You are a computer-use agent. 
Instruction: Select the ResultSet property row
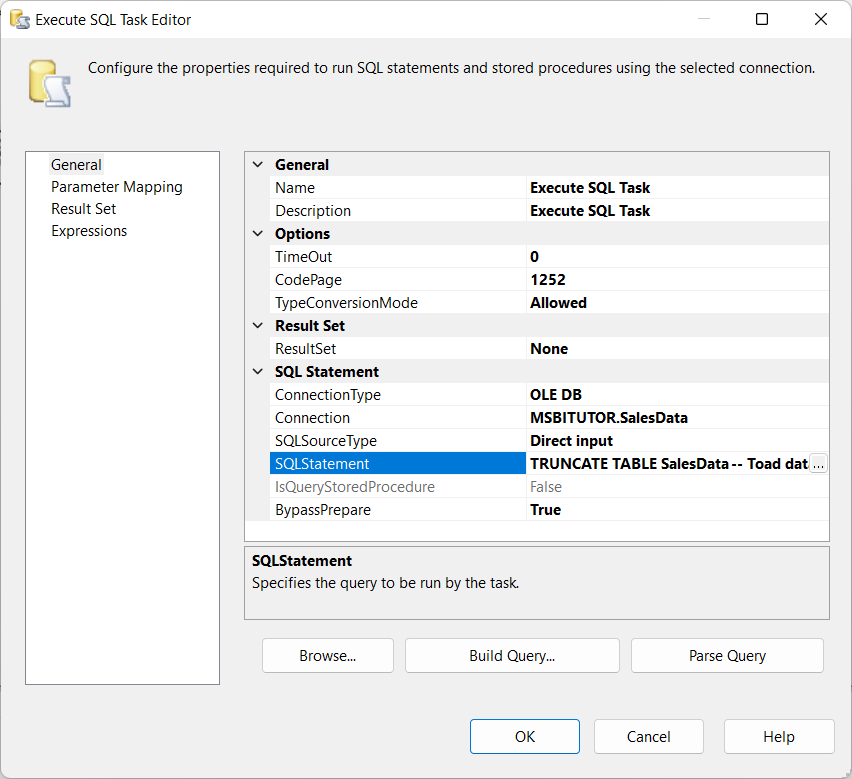[x=549, y=349]
